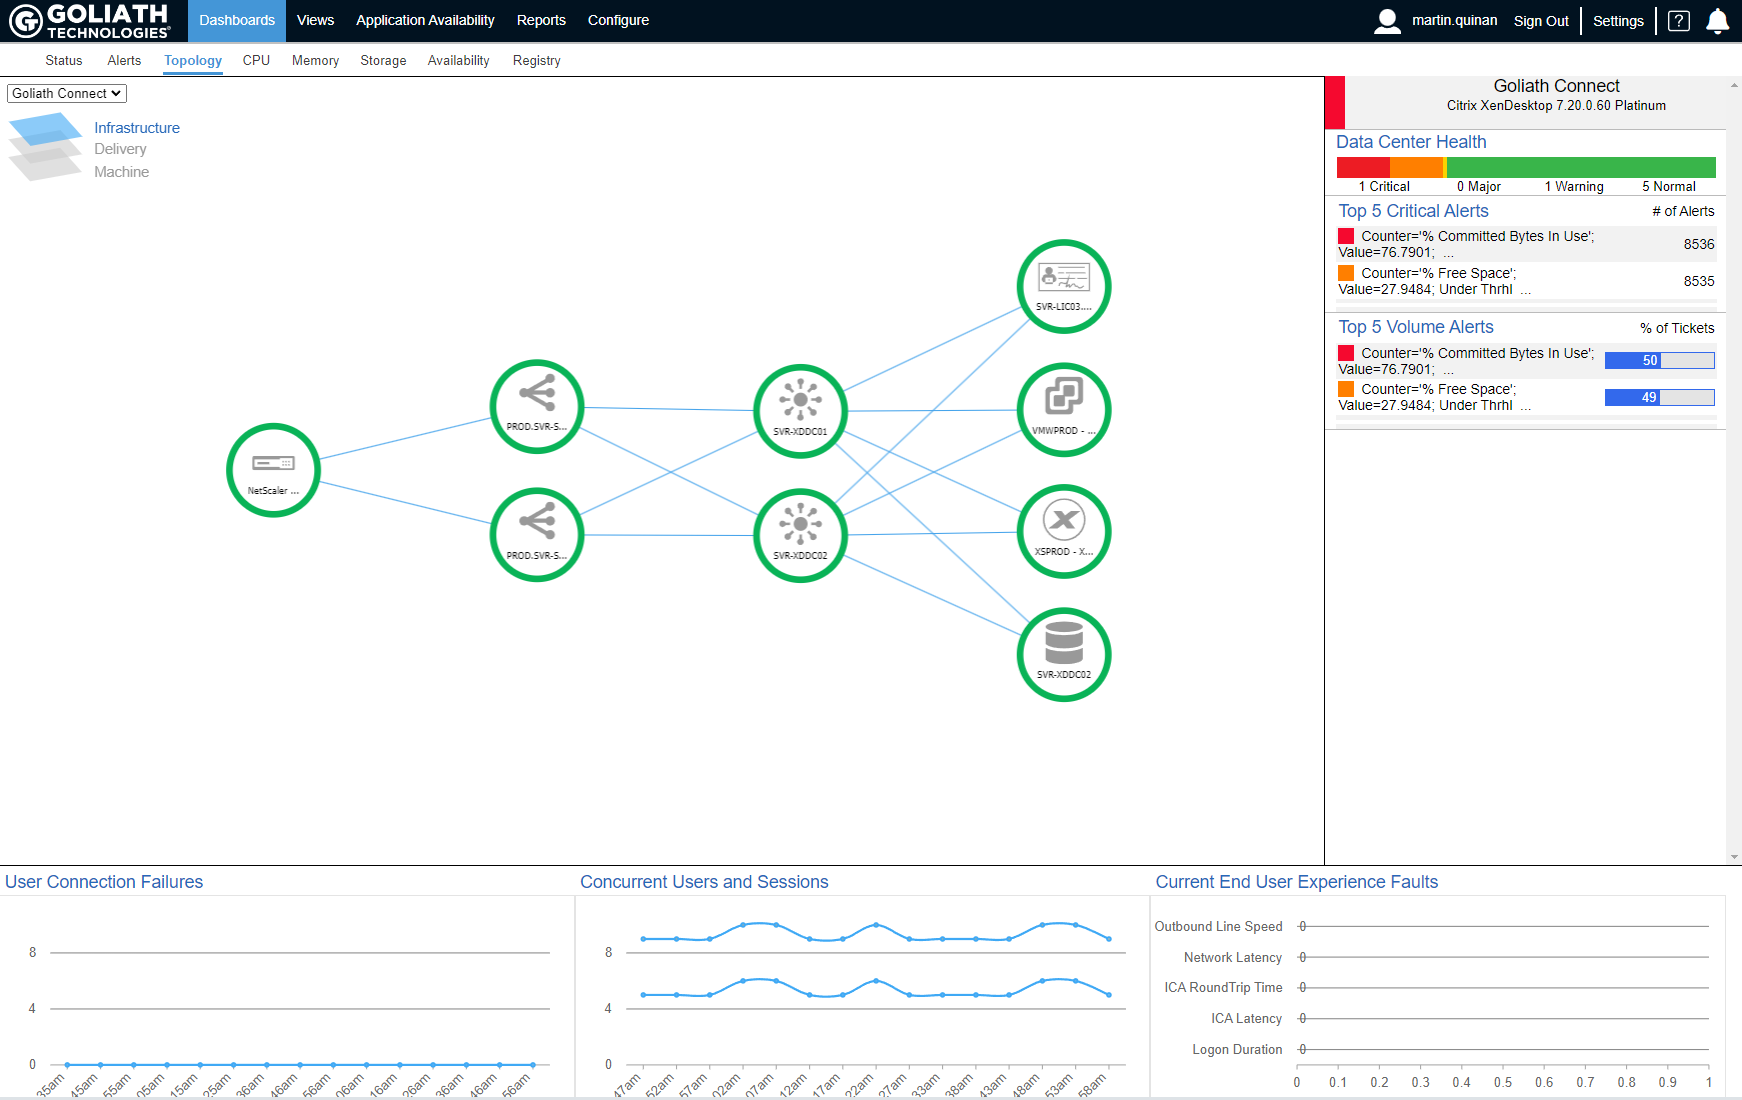Click the Sign Out link
This screenshot has height=1100, width=1742.
click(x=1540, y=20)
